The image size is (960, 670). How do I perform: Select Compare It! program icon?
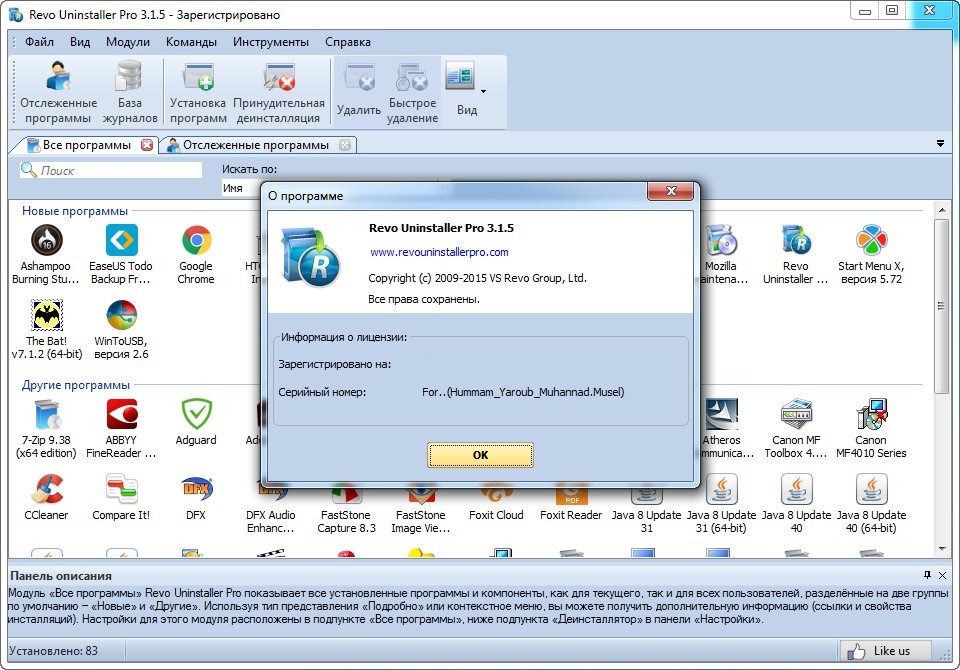pos(121,489)
